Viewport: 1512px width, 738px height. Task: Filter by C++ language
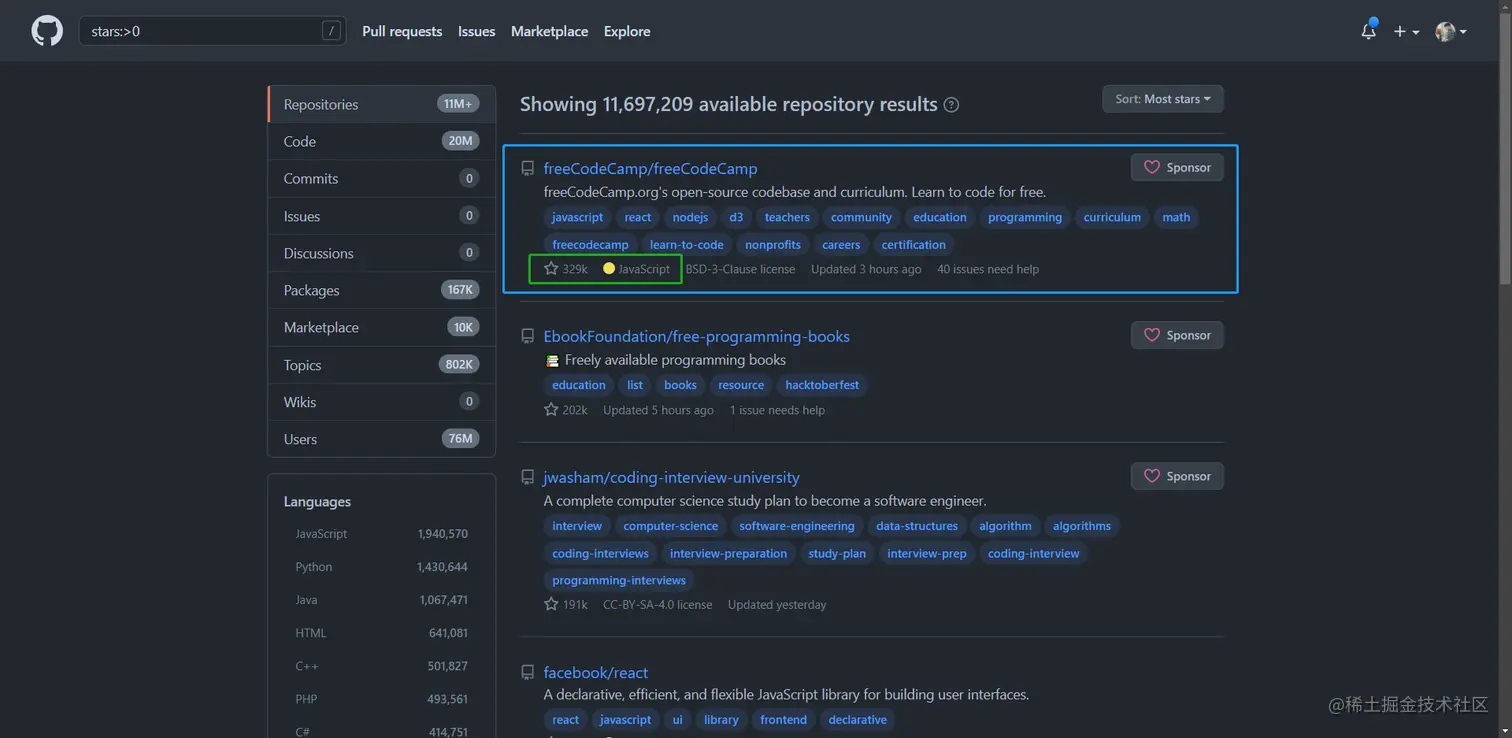(381, 666)
